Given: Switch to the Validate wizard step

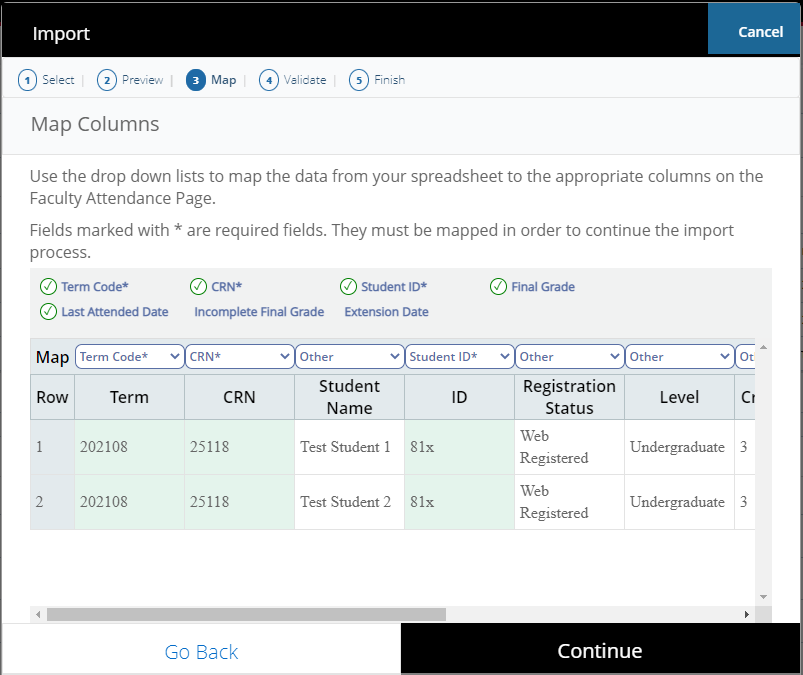Looking at the screenshot, I should (x=304, y=79).
